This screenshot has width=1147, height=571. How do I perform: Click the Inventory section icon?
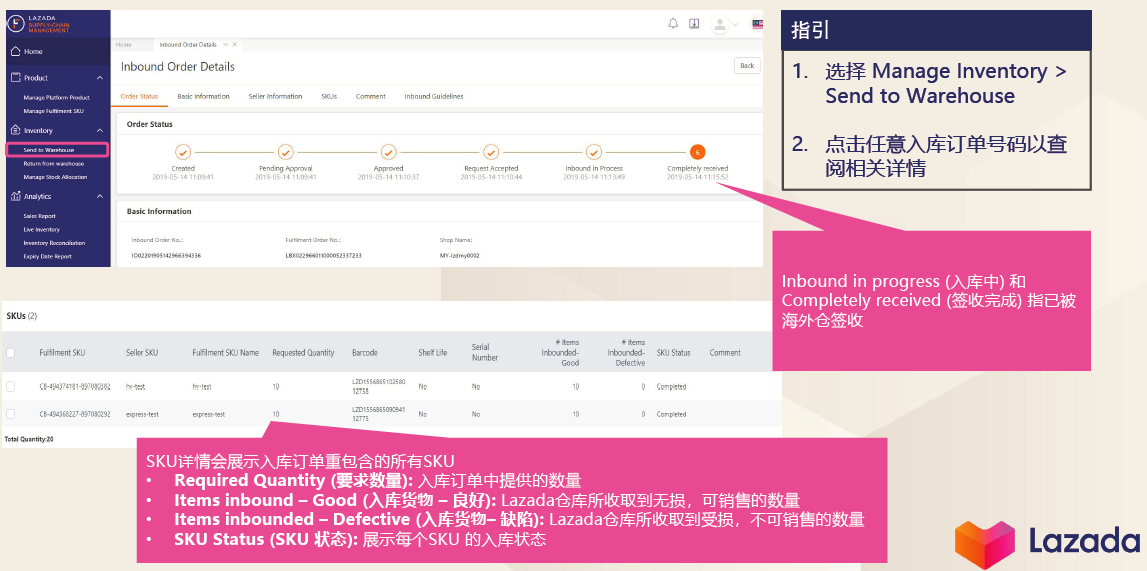[15, 130]
